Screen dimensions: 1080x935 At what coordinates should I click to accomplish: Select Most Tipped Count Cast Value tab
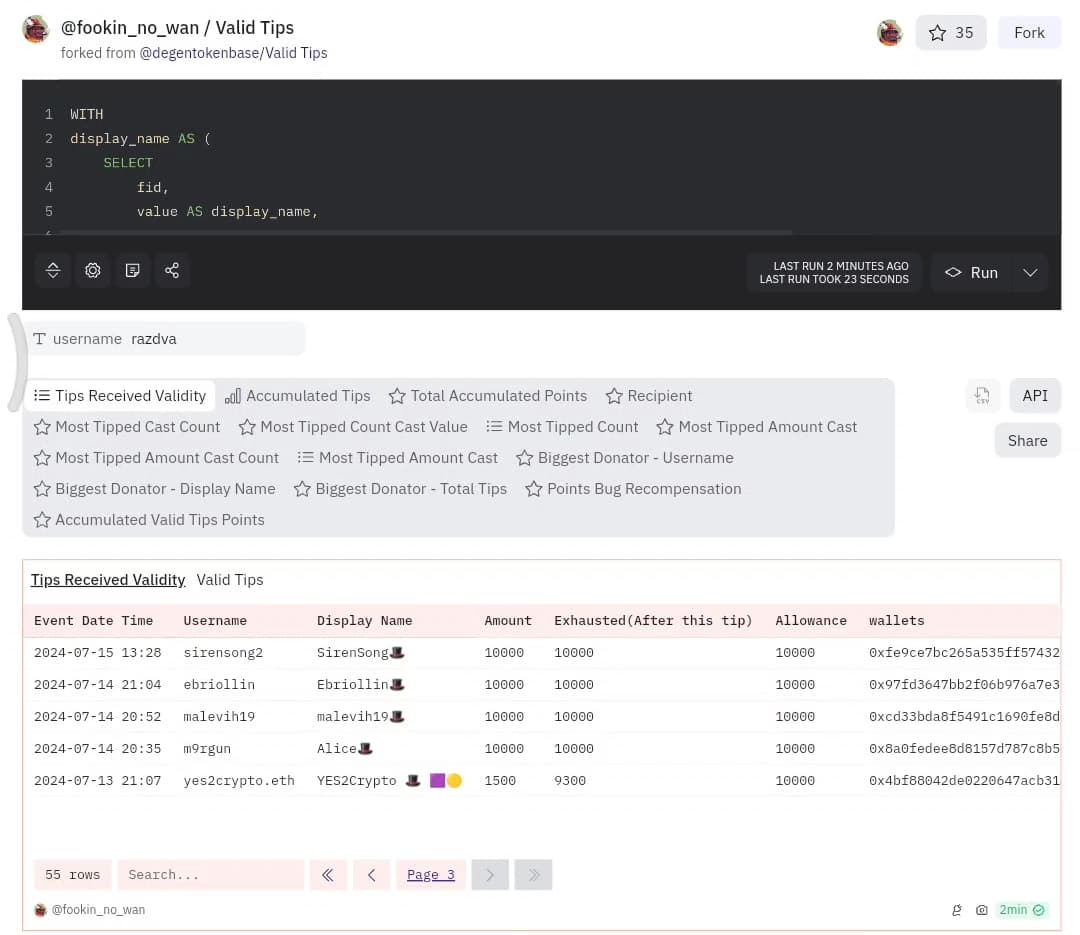tap(353, 427)
